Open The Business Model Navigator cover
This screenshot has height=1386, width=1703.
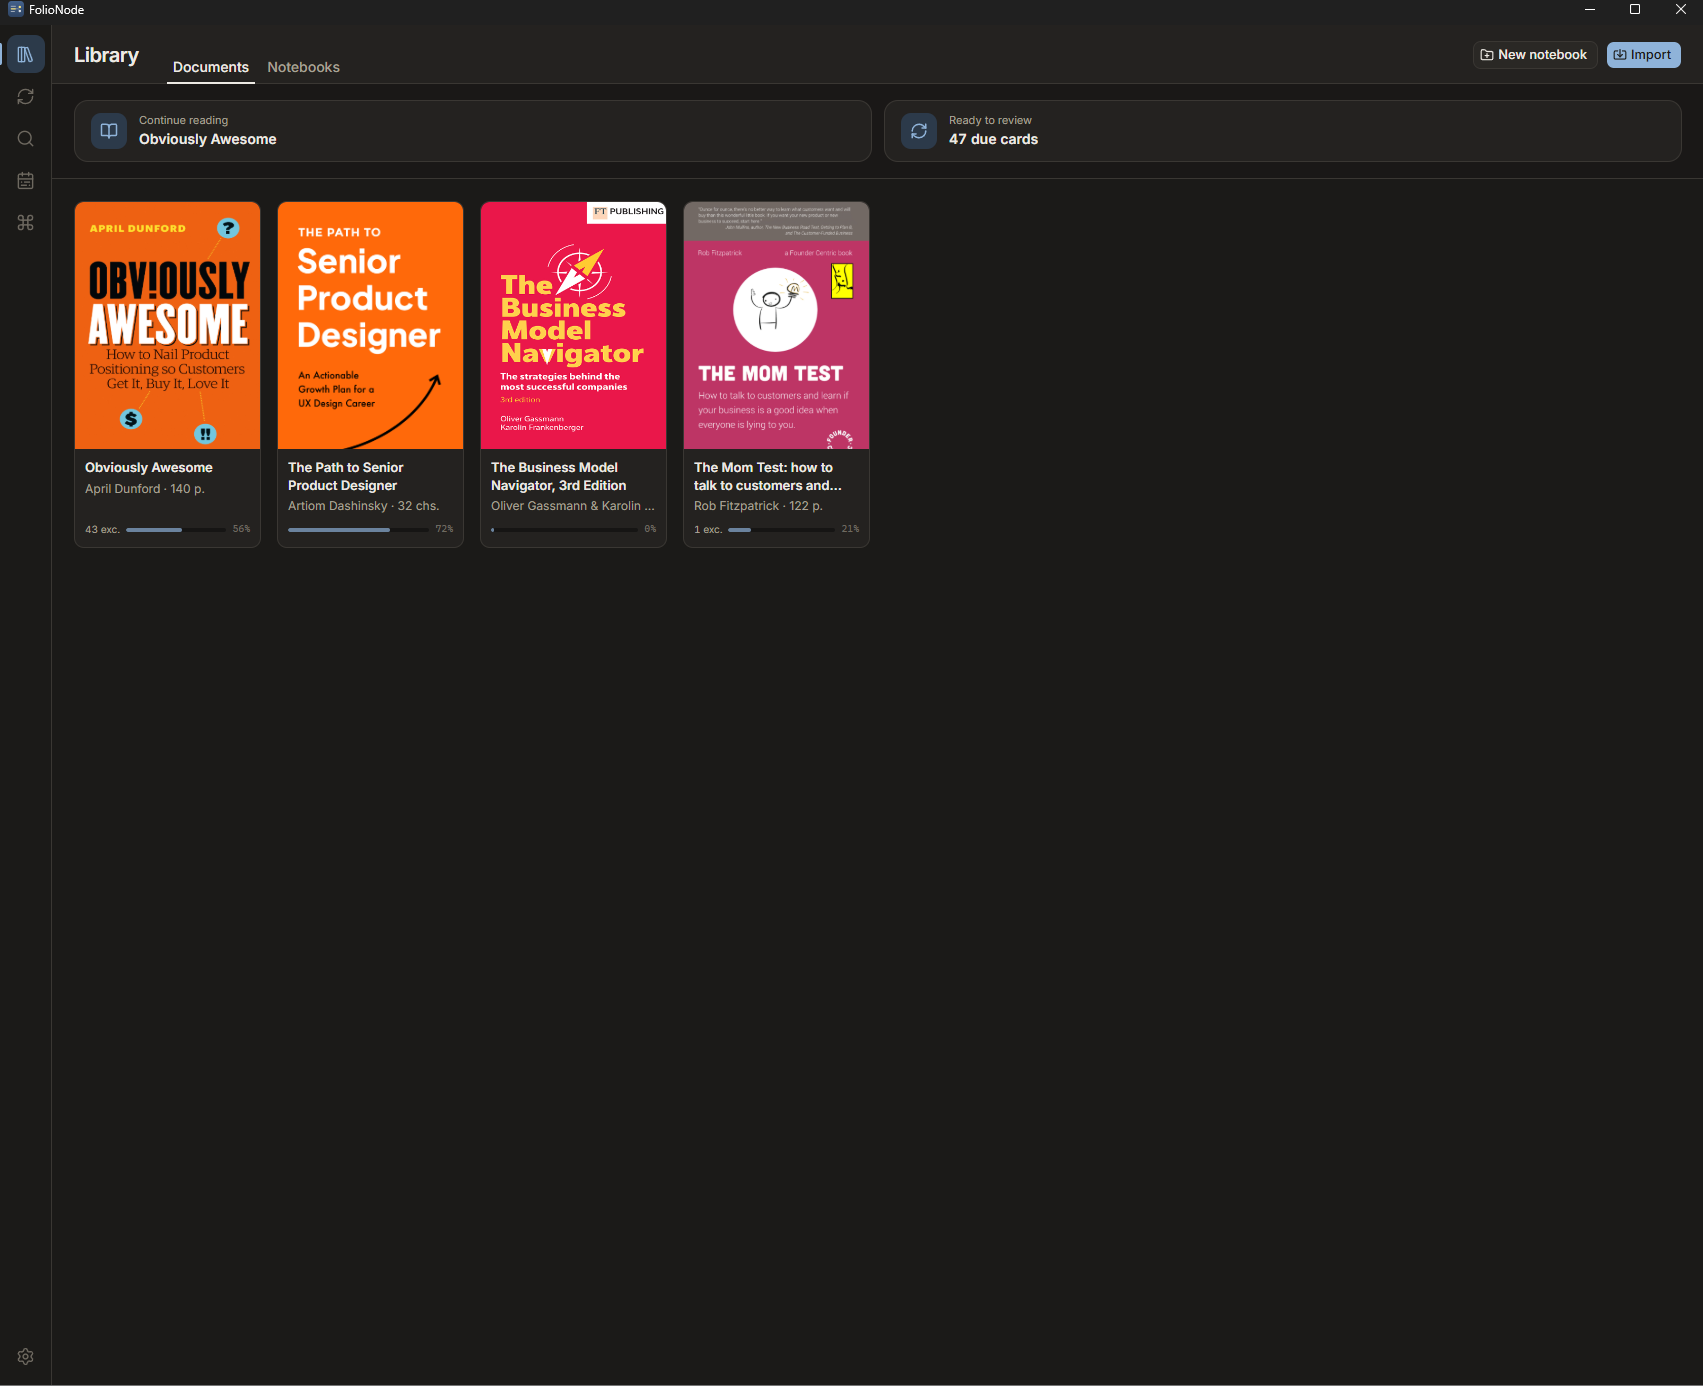[574, 326]
